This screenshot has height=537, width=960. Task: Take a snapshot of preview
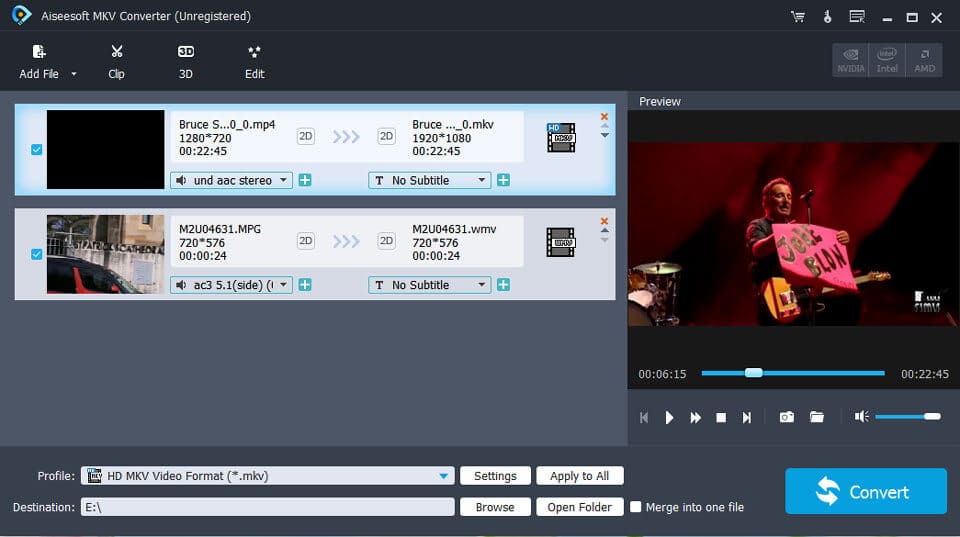pos(787,417)
